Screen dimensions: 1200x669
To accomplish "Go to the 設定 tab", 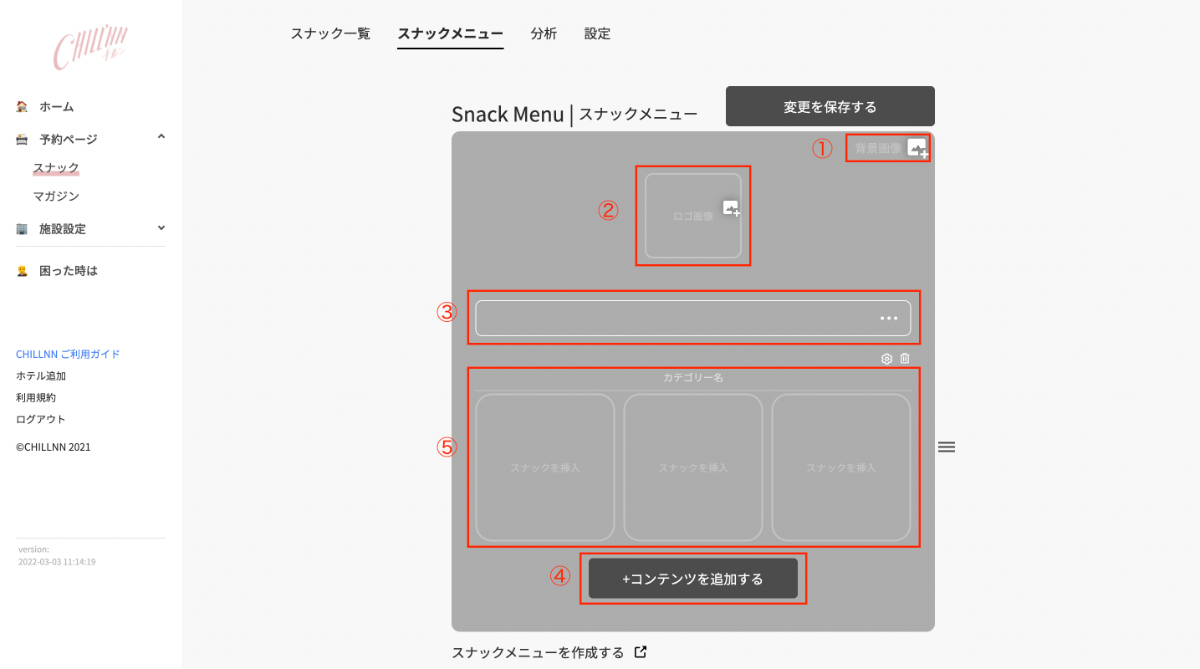I will [597, 34].
